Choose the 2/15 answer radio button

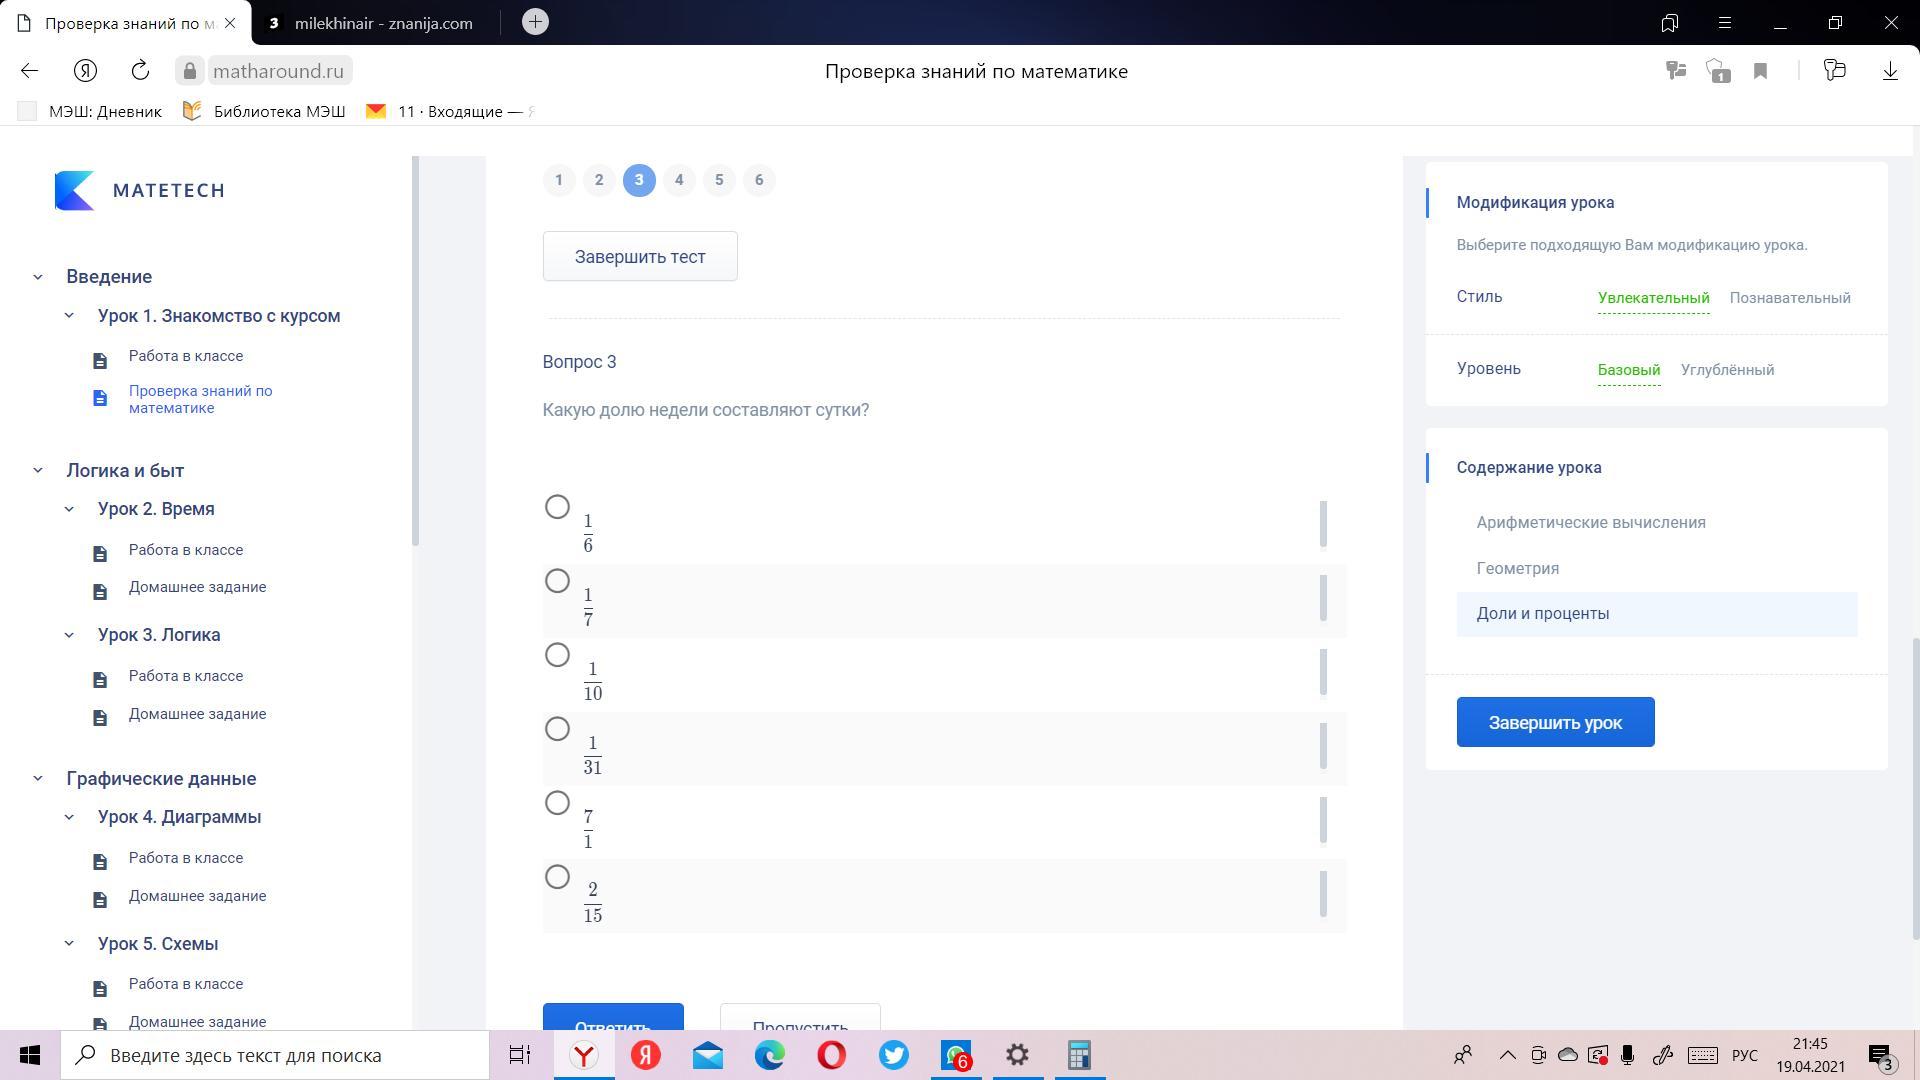(557, 878)
